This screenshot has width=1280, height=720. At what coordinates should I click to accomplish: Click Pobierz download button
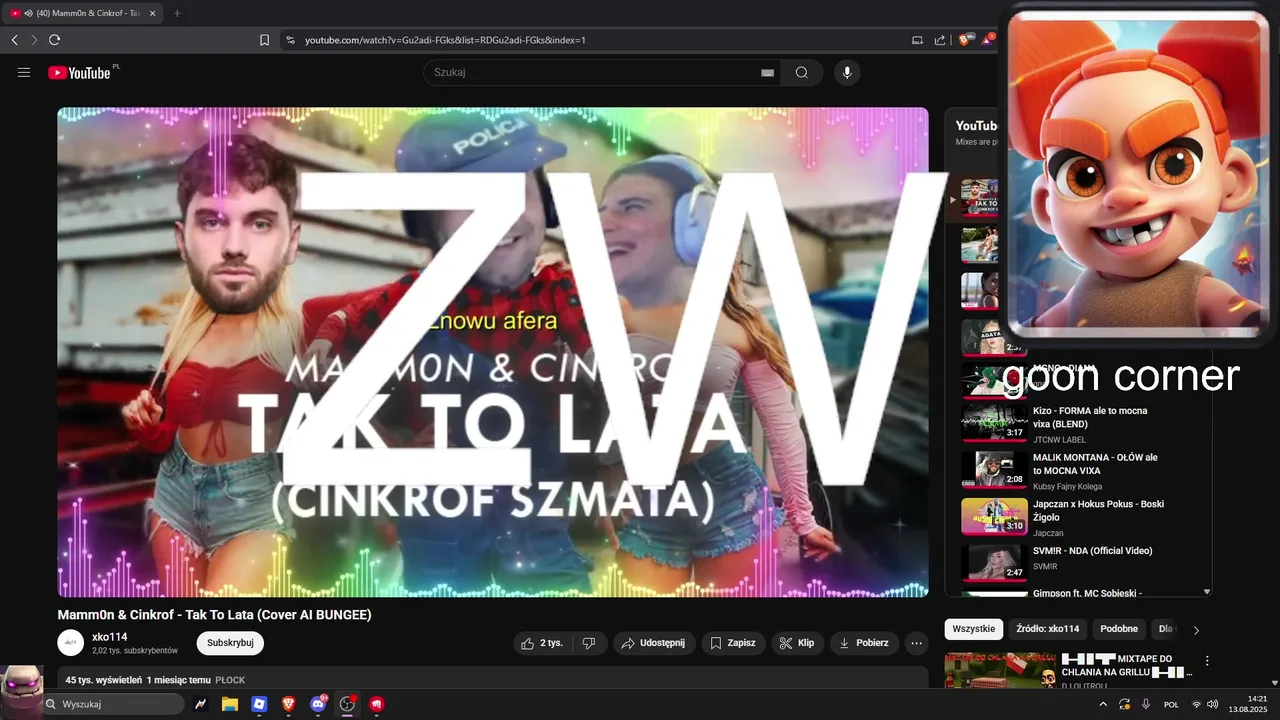(x=864, y=643)
